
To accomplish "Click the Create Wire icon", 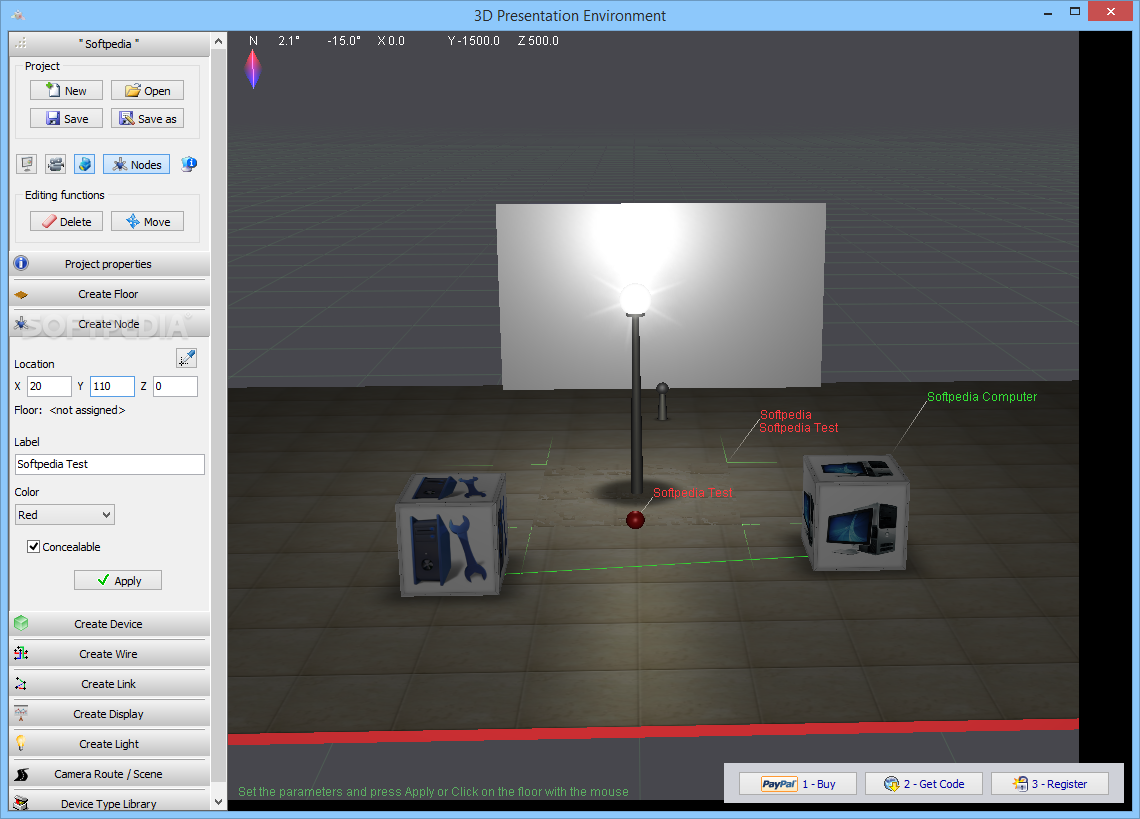I will pos(21,653).
